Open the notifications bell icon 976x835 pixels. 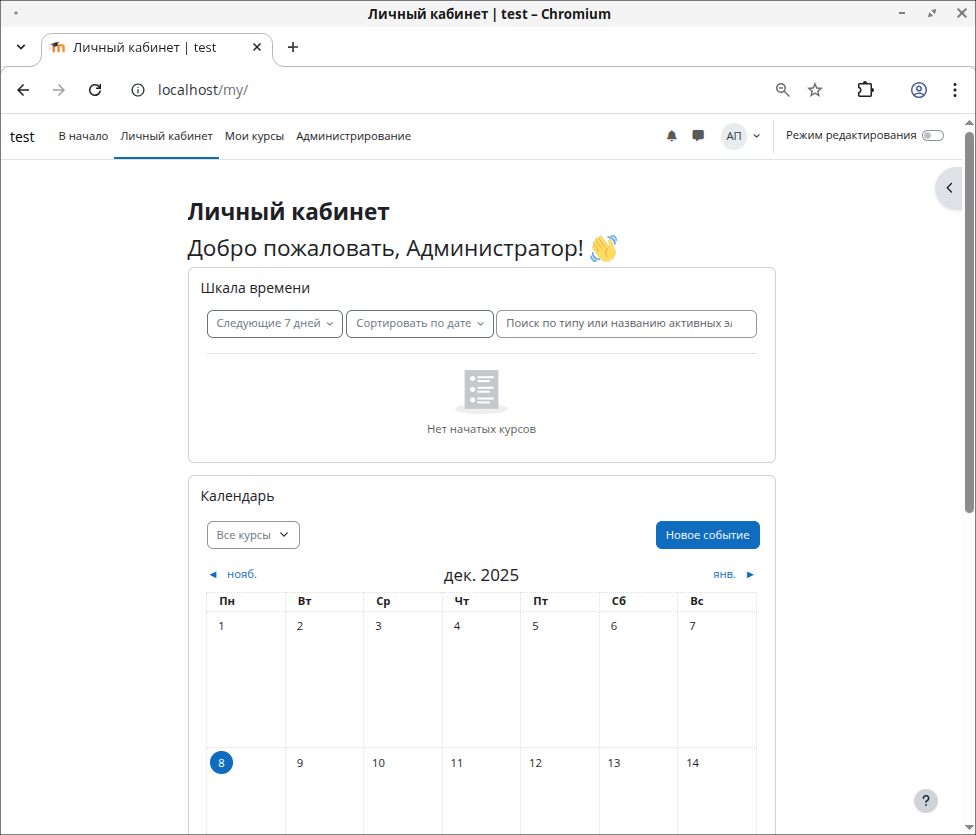pyautogui.click(x=671, y=136)
